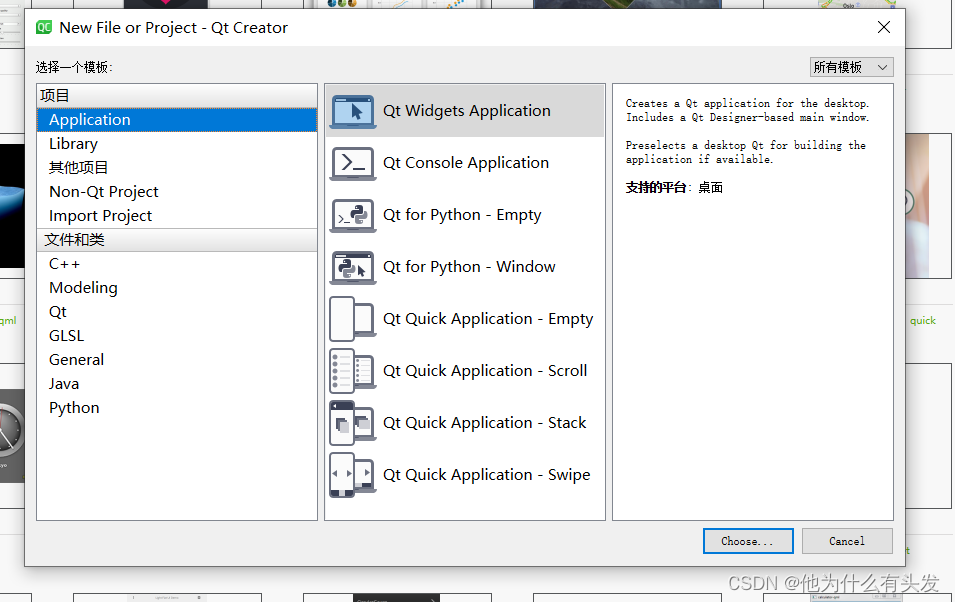Click the 项目 section header
The height and width of the screenshot is (602, 955).
pos(177,96)
